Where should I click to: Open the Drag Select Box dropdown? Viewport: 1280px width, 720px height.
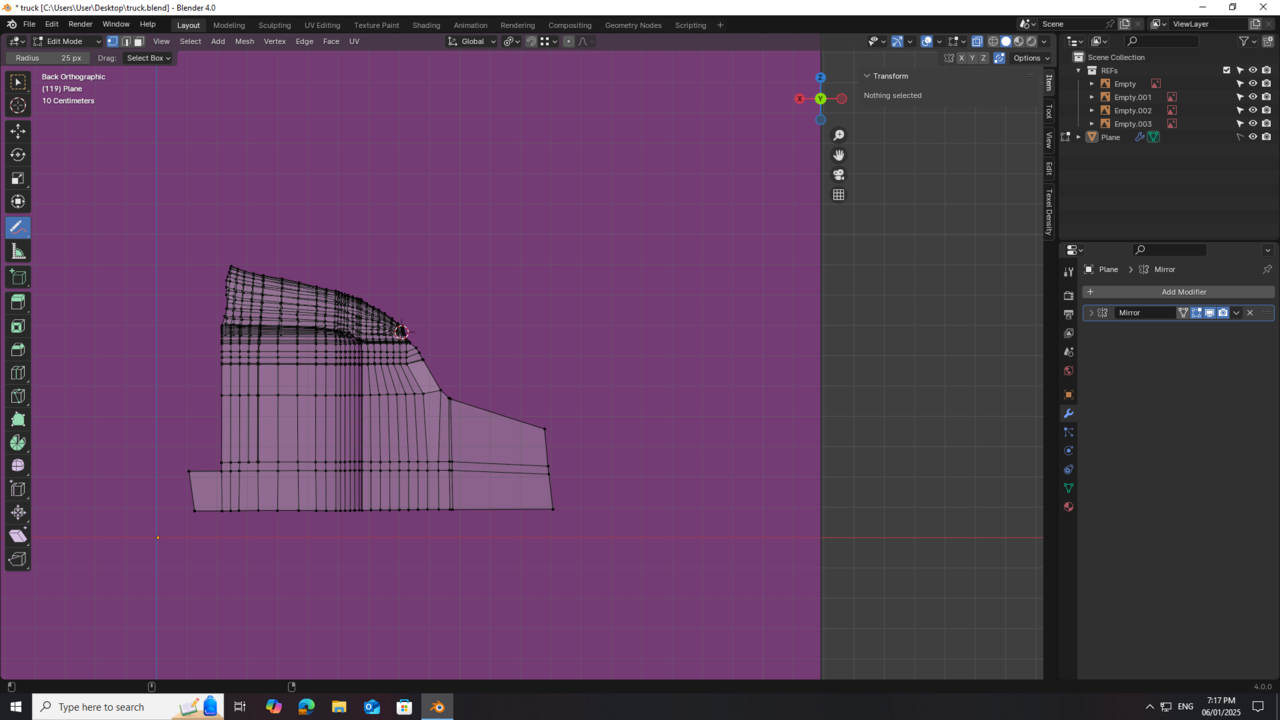[147, 58]
